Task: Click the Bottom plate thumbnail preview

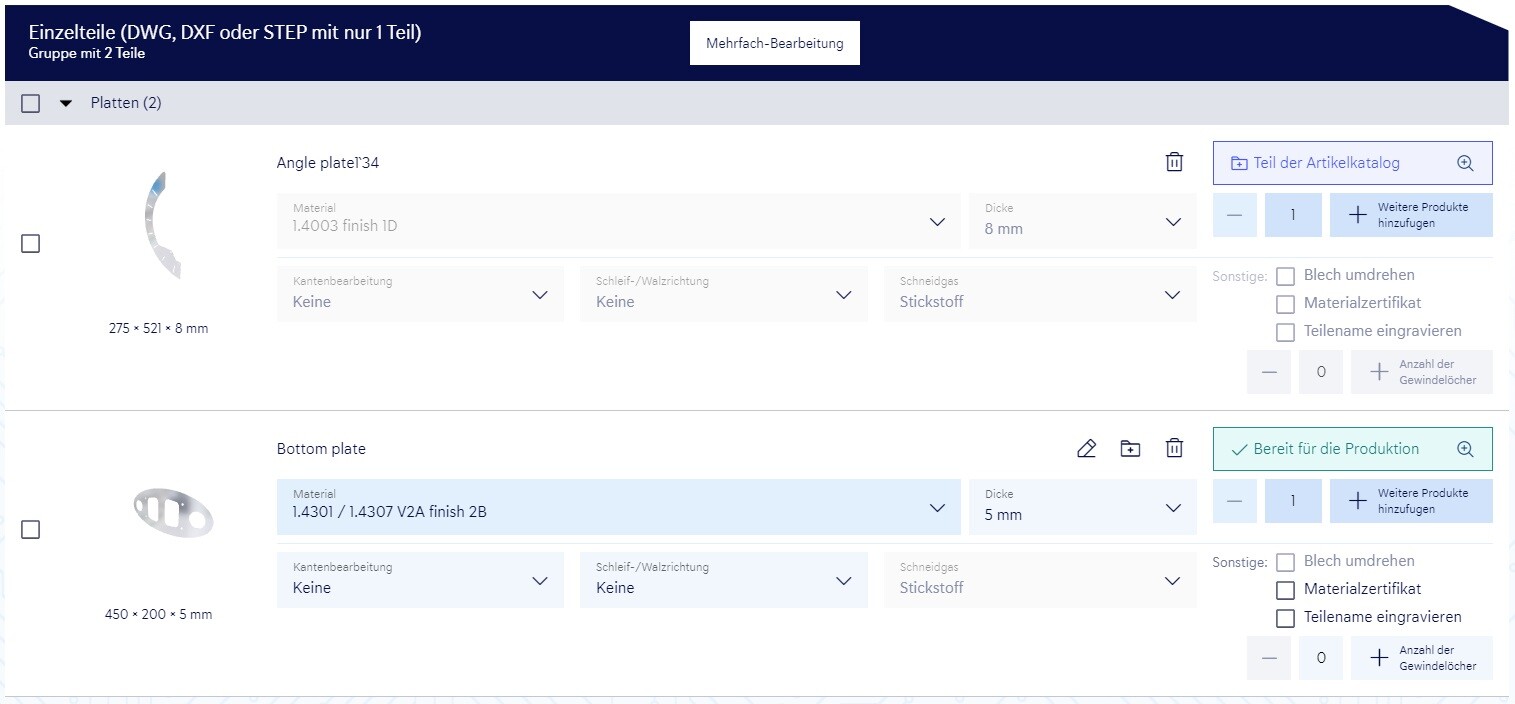Action: tap(172, 512)
